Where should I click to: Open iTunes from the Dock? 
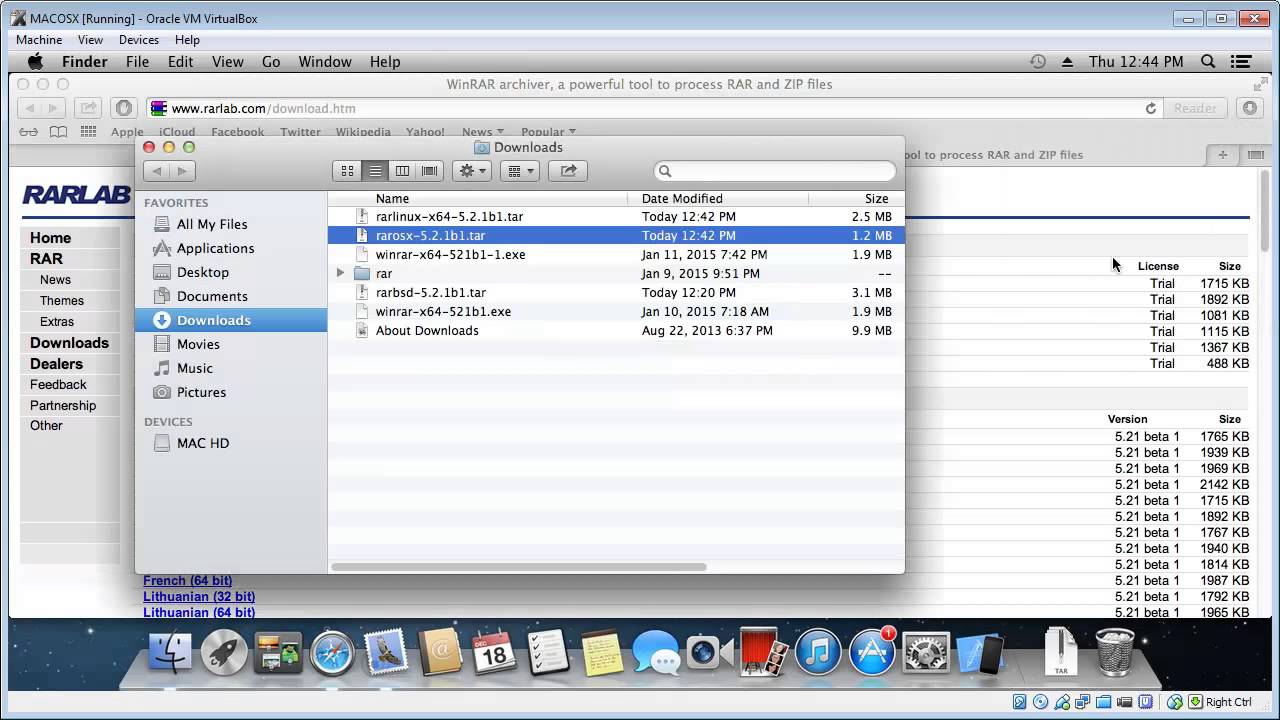817,652
